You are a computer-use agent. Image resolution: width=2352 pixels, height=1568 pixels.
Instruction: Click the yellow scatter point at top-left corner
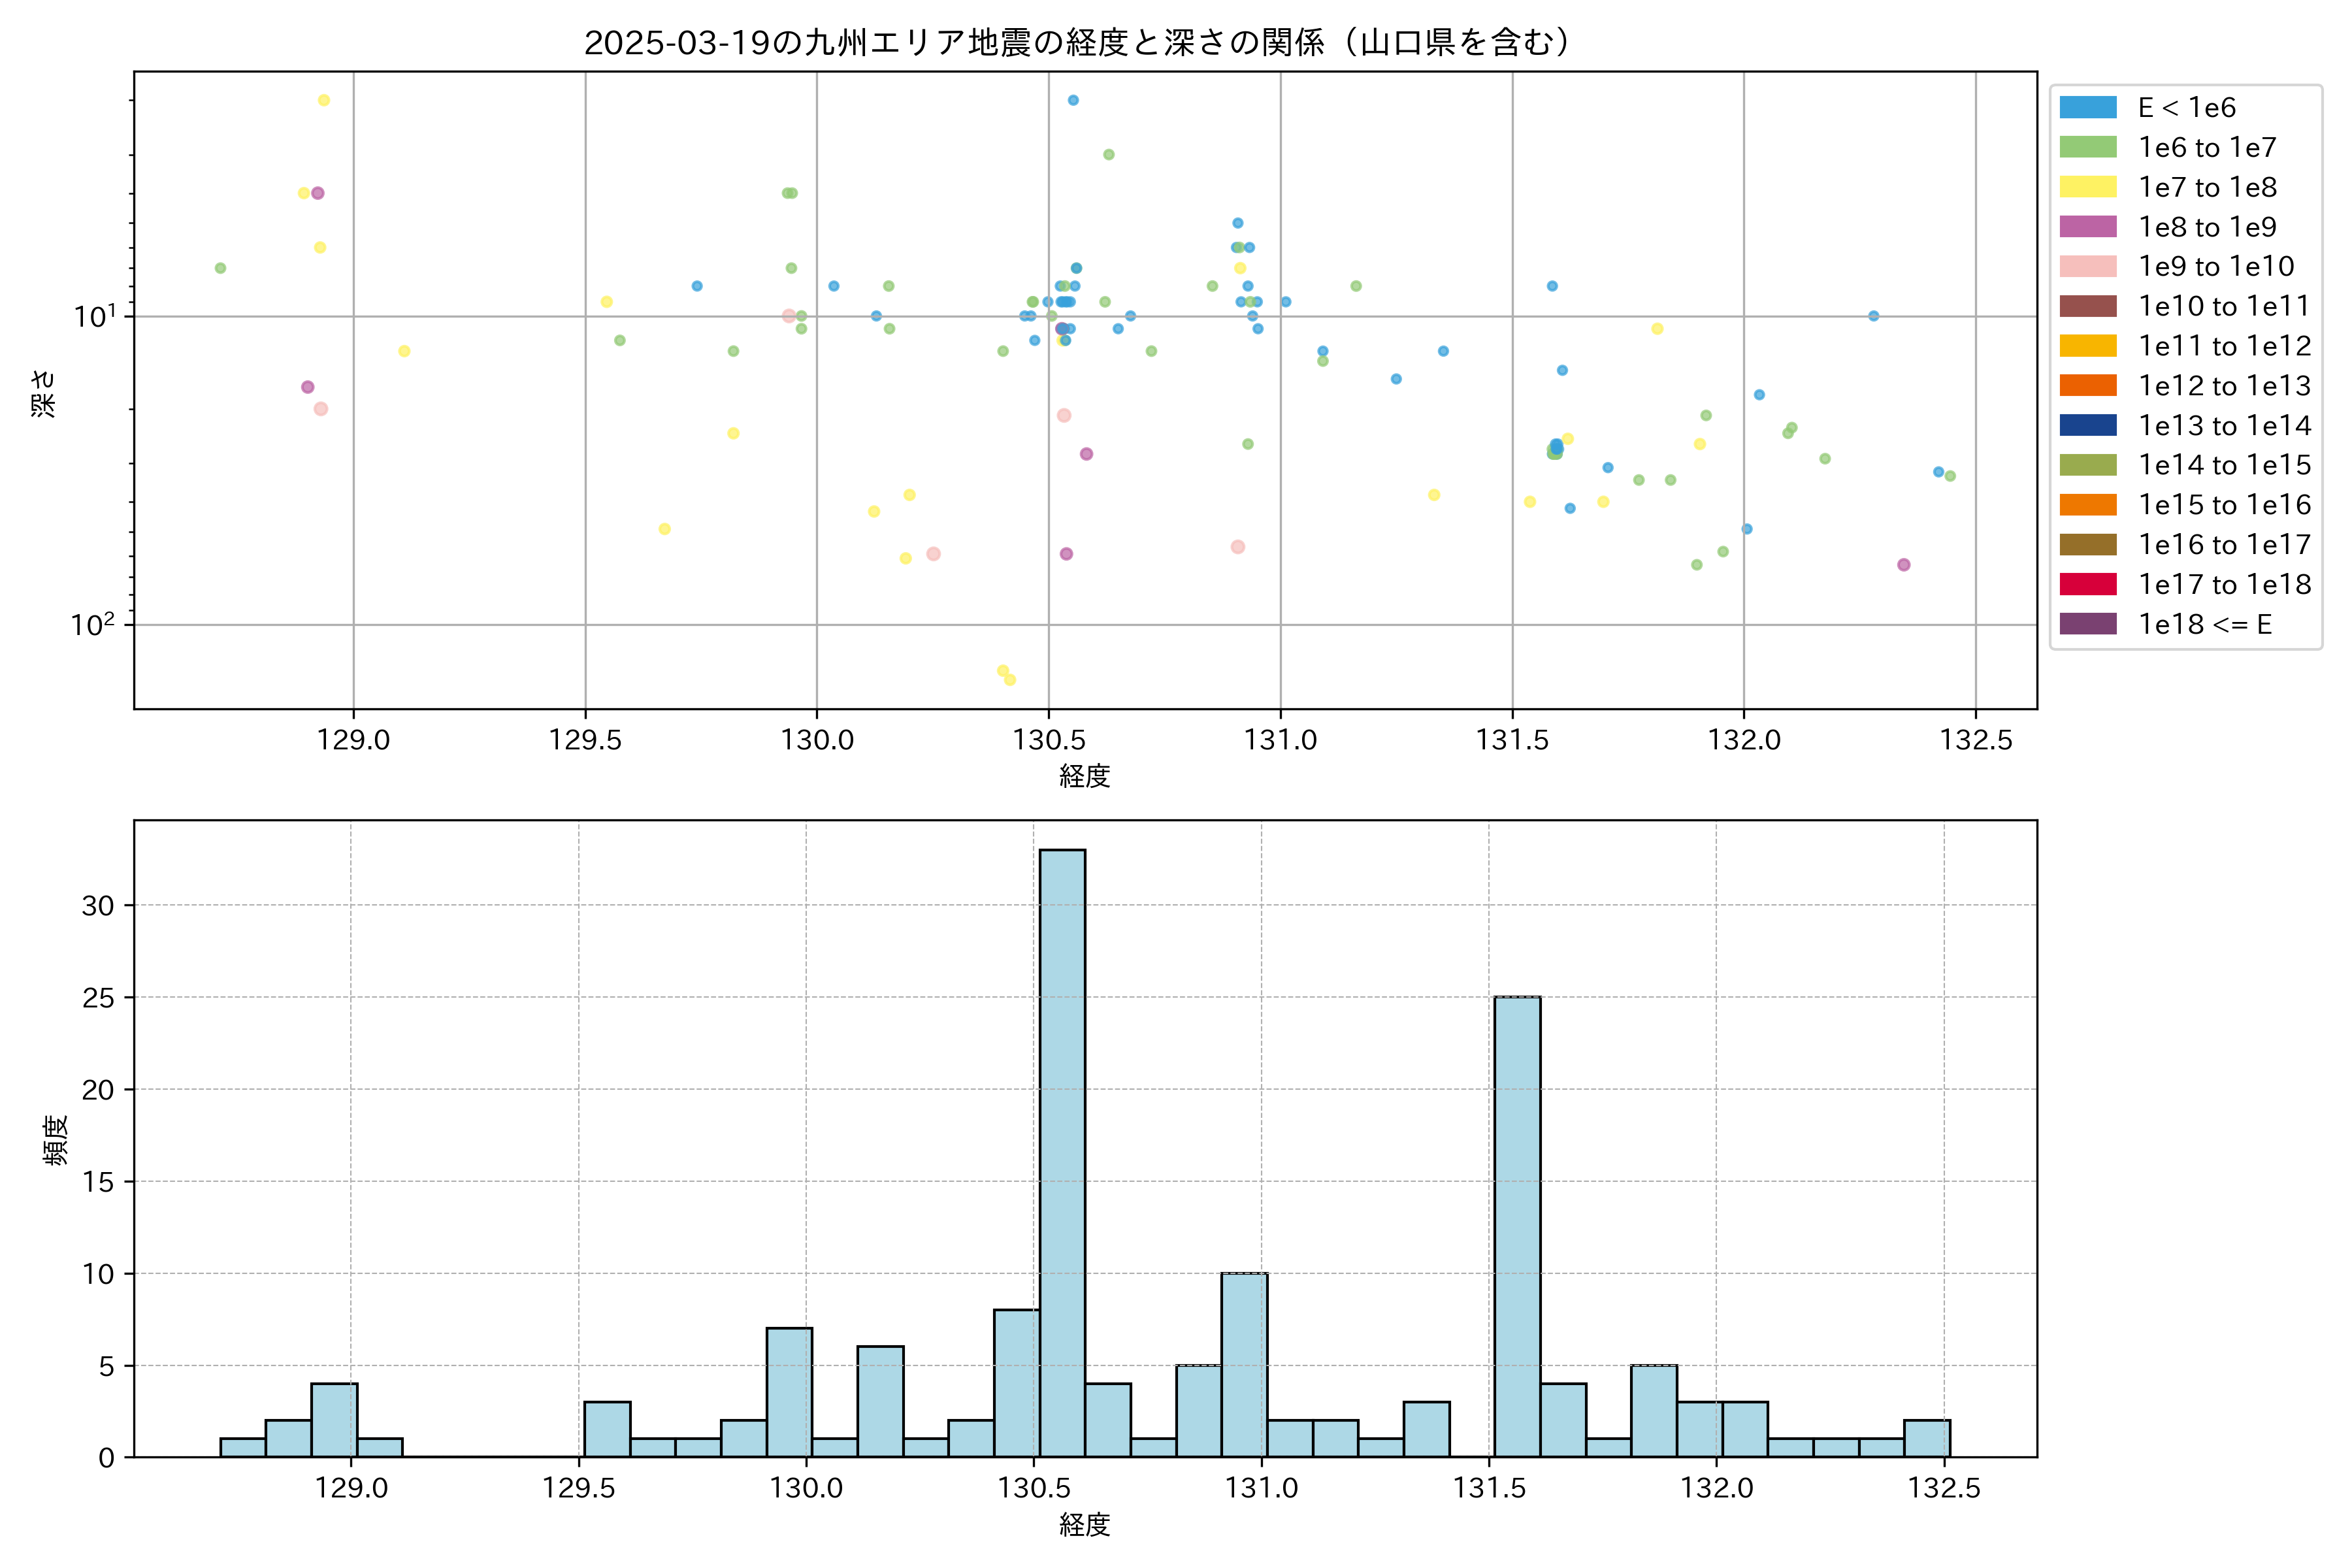323,100
